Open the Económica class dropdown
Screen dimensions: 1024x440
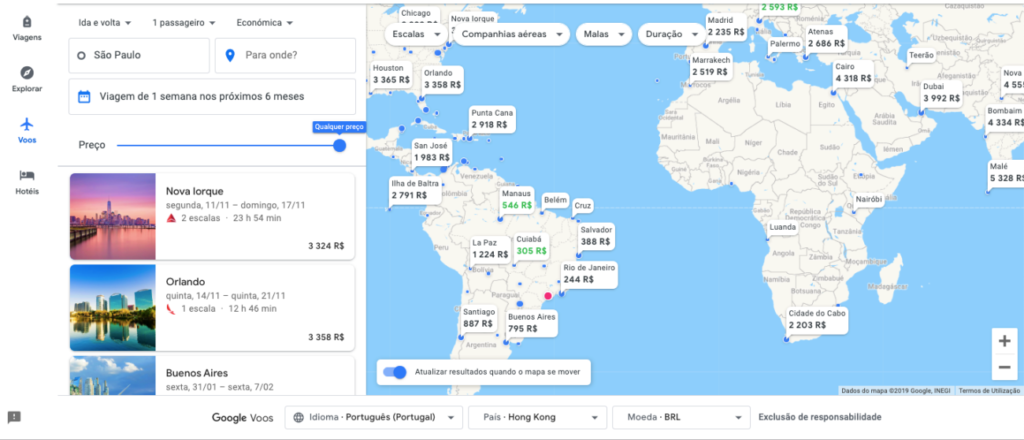[264, 22]
